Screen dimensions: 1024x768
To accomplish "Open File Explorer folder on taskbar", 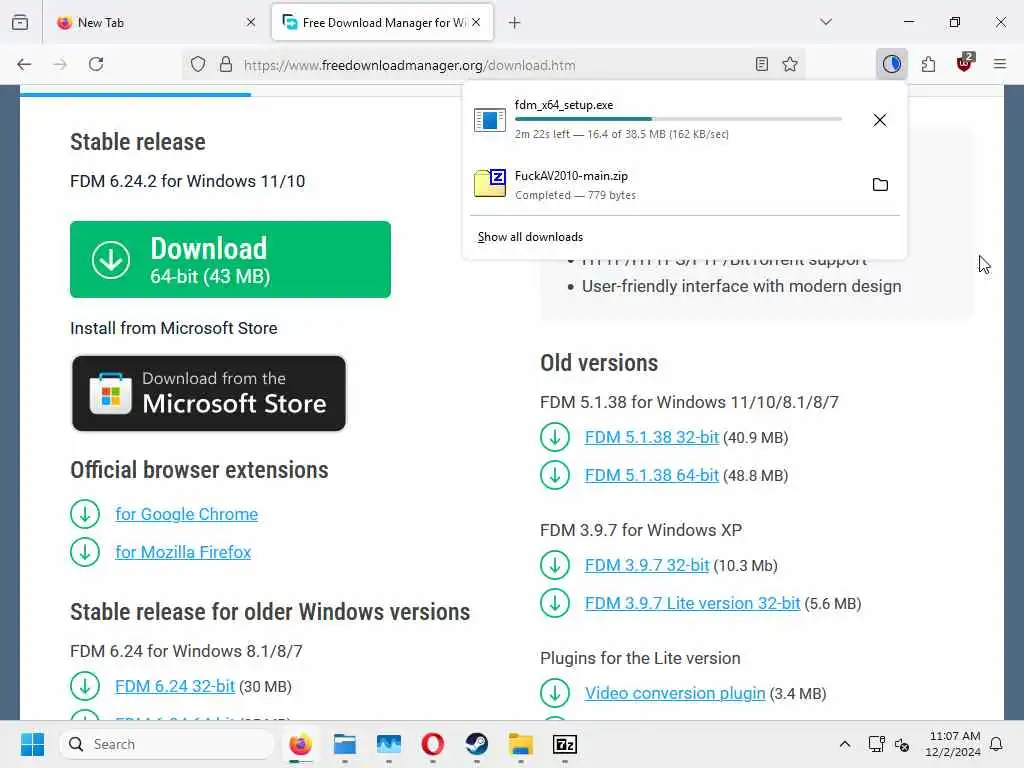I will tap(520, 744).
